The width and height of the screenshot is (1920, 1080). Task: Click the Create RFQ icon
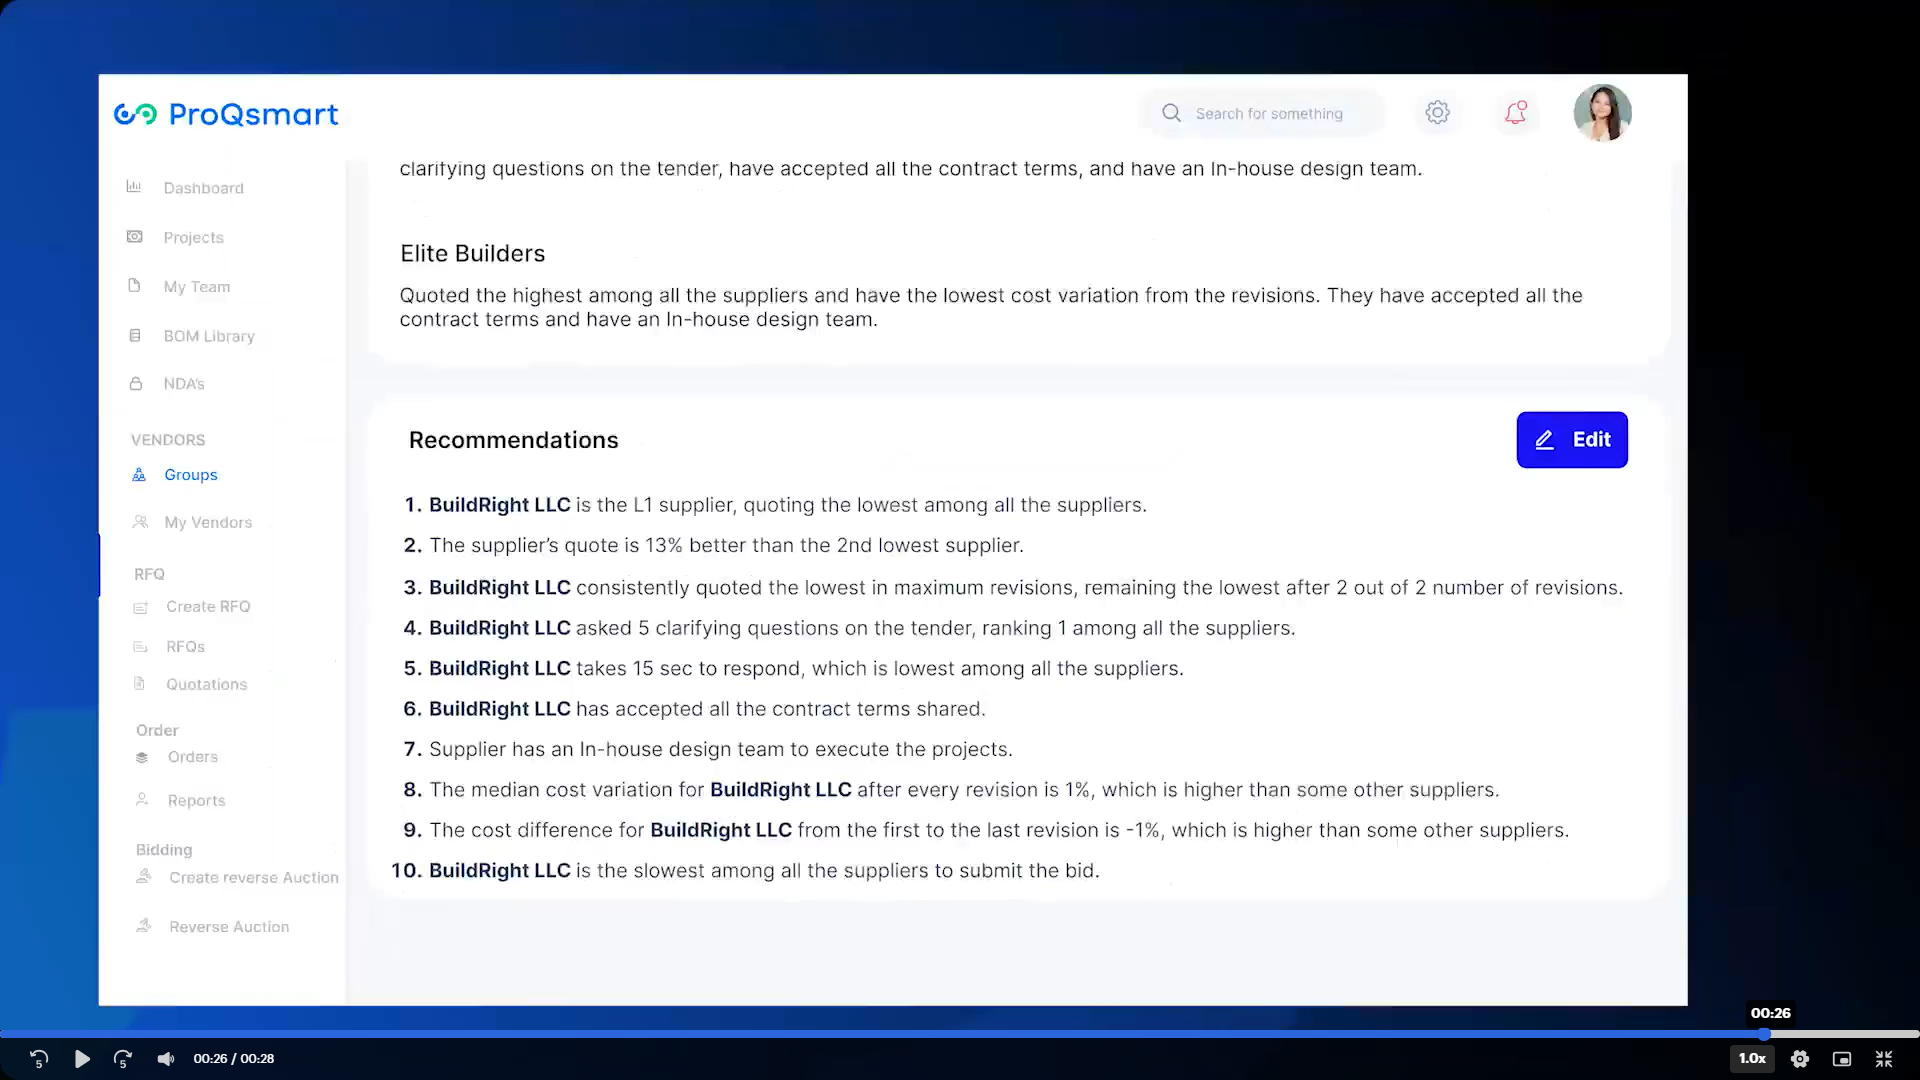click(141, 607)
